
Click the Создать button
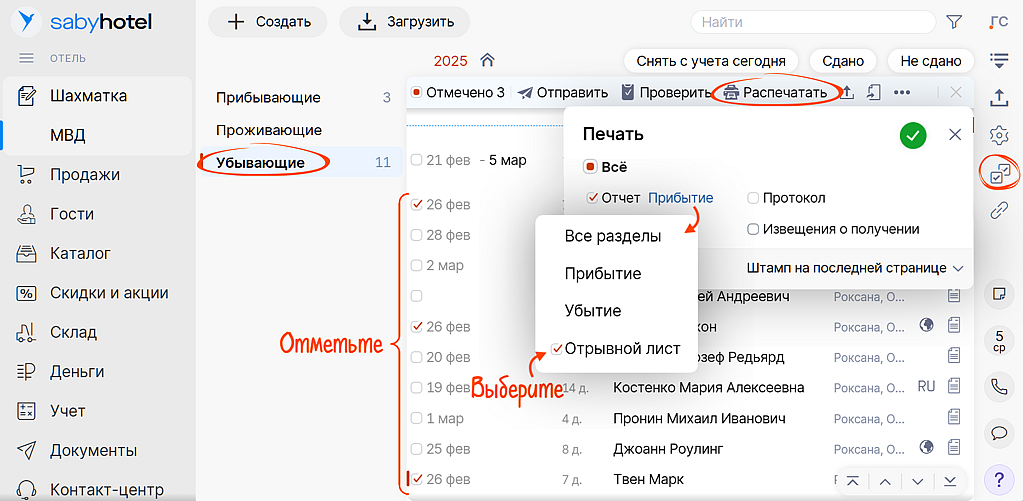click(268, 21)
